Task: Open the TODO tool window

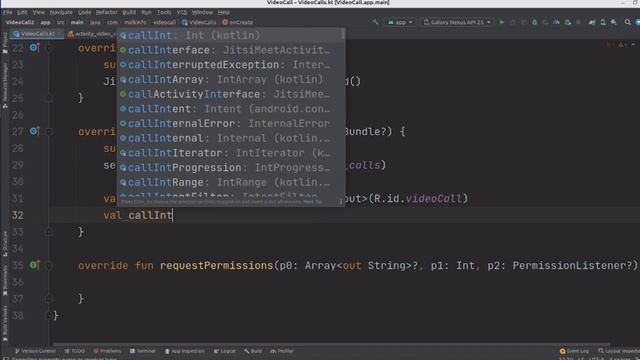Action: (x=75, y=351)
